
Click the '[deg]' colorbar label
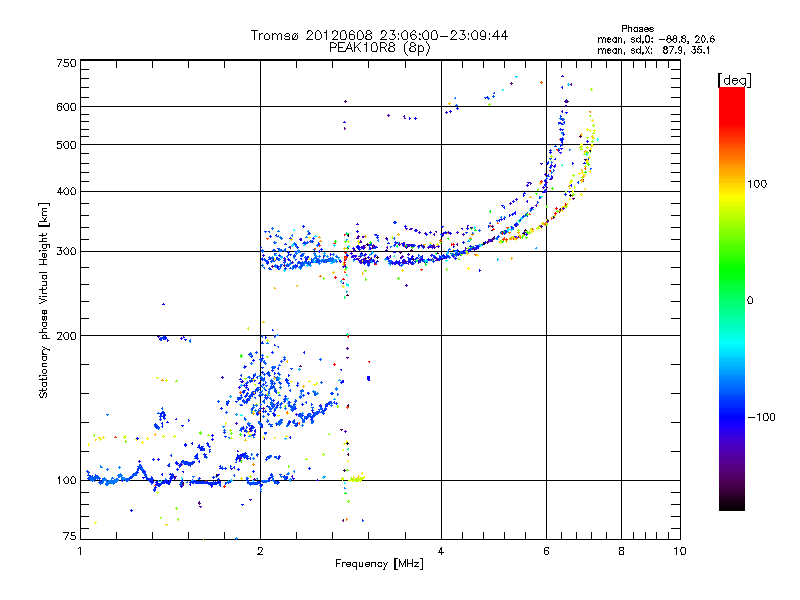pos(734,80)
